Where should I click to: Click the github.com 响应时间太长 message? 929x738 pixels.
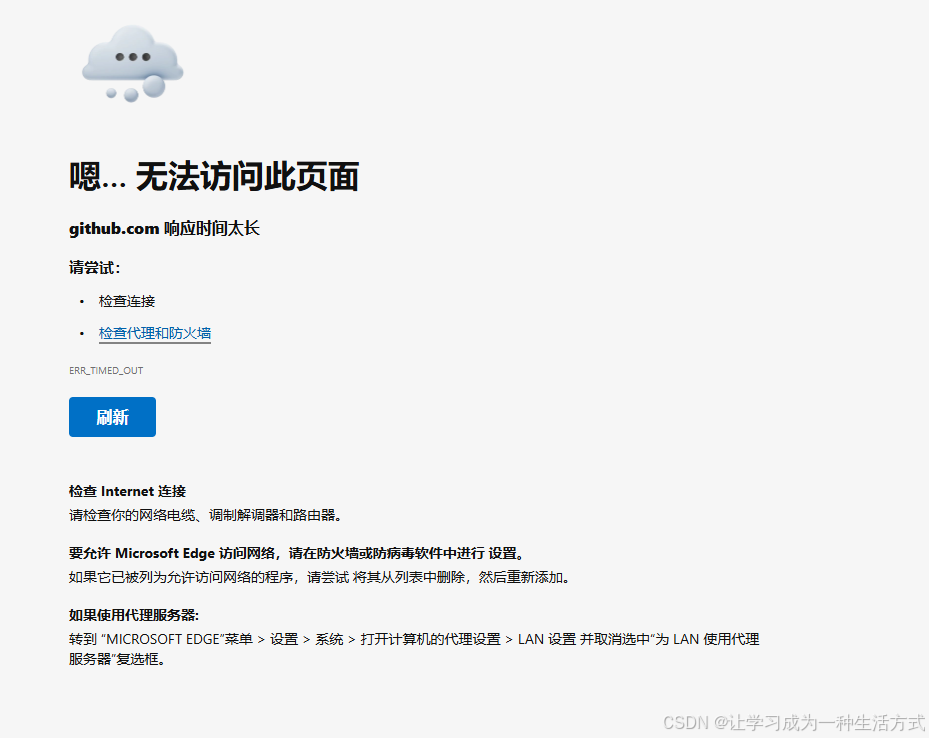tap(164, 229)
